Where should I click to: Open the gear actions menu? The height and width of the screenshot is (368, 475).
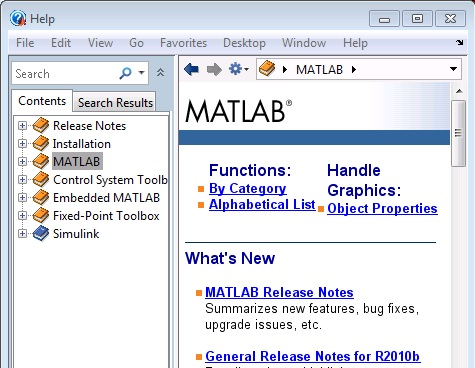238,69
